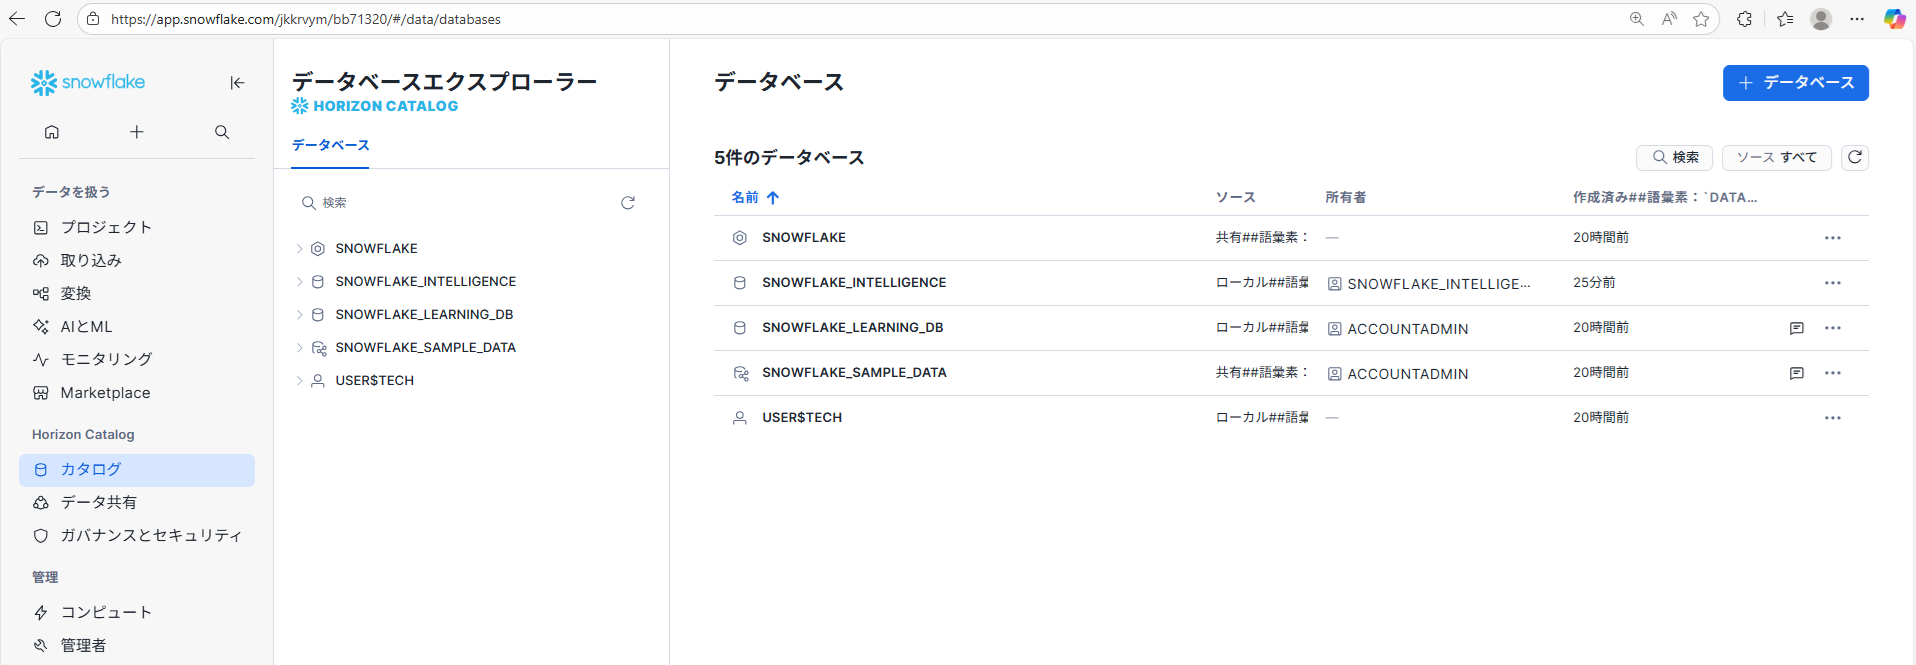1916x665 pixels.
Task: Collapse the Snowflake sidebar panel
Action: pyautogui.click(x=237, y=83)
